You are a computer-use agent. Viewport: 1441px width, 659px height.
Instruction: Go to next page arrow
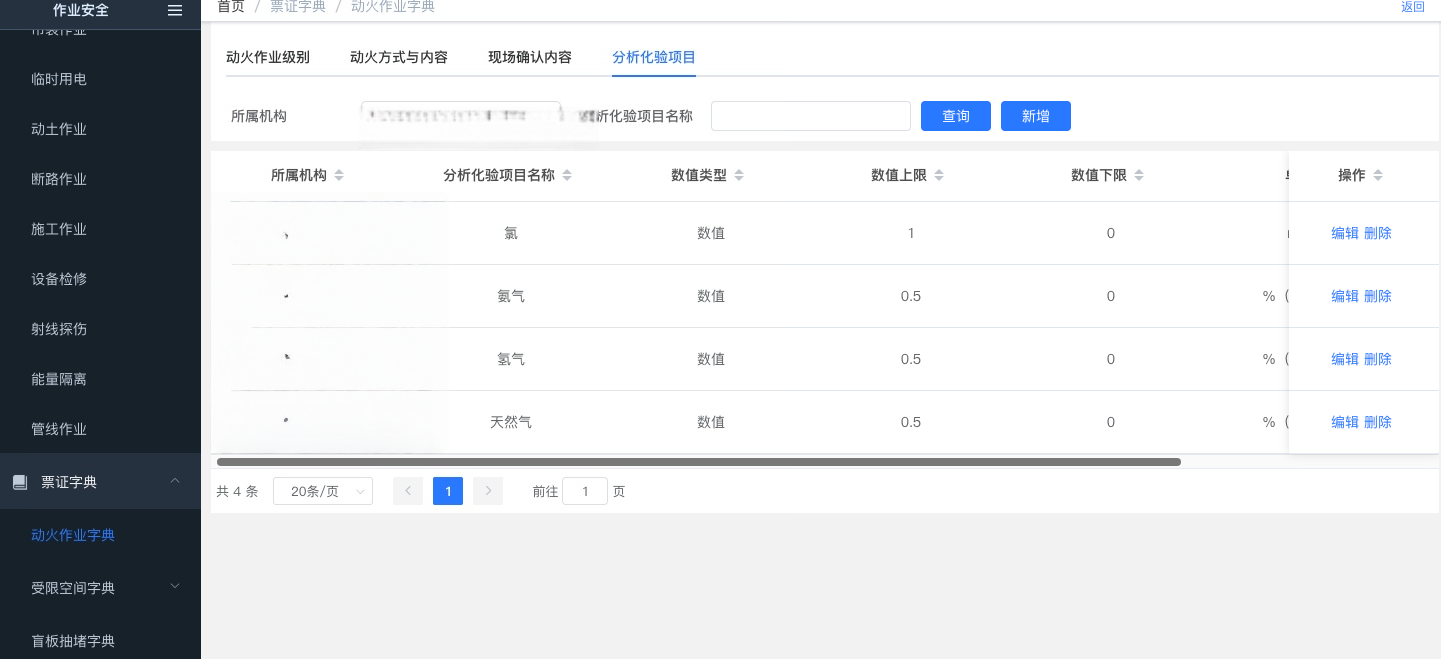coord(488,491)
